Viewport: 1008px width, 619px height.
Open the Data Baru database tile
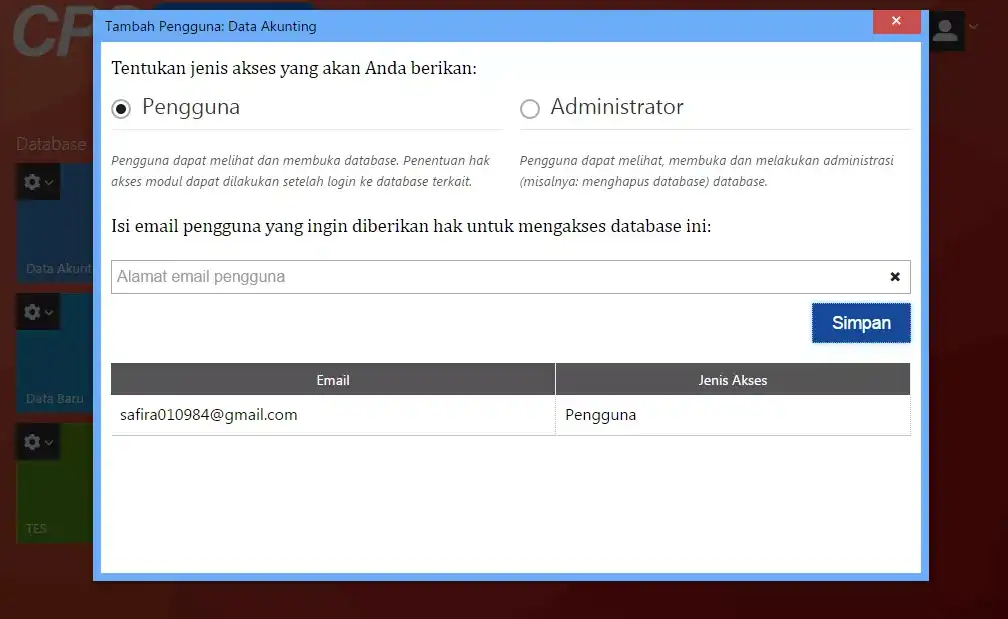pyautogui.click(x=54, y=353)
